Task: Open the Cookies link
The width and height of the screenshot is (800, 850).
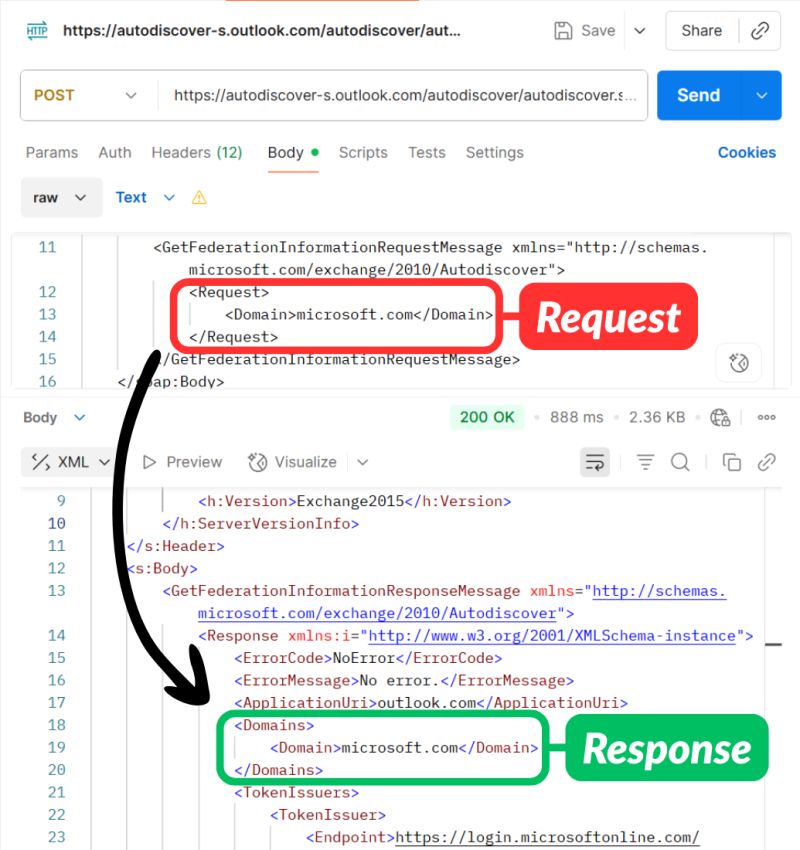Action: [747, 153]
